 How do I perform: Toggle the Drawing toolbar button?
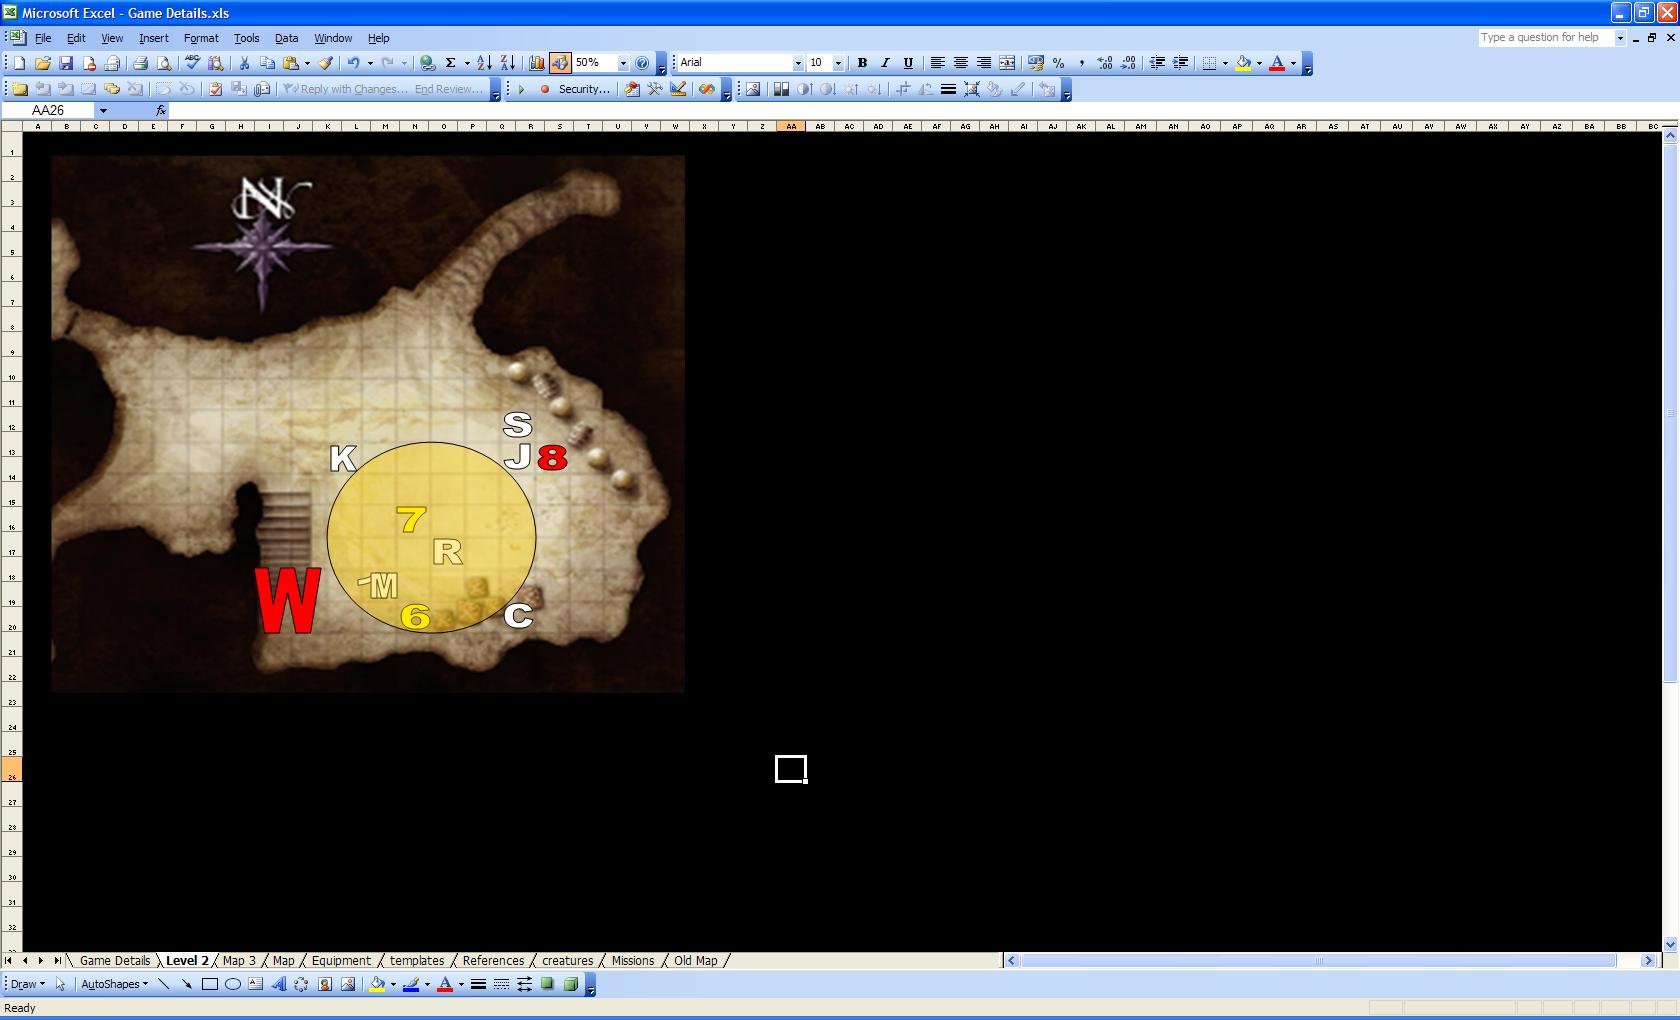[x=560, y=63]
